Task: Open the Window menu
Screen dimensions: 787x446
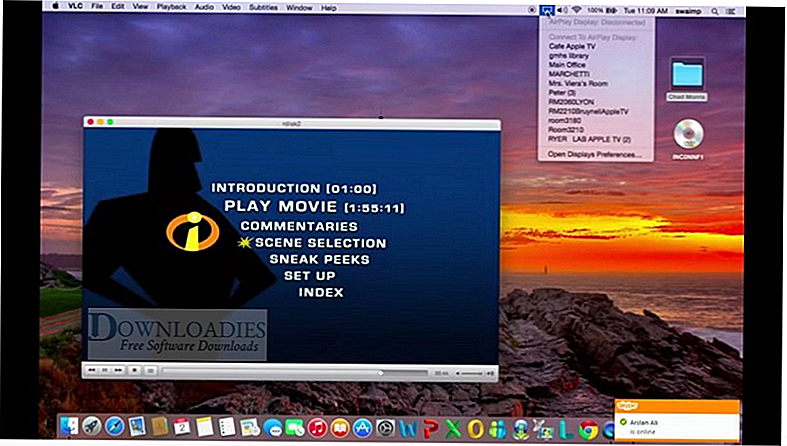Action: (x=299, y=8)
